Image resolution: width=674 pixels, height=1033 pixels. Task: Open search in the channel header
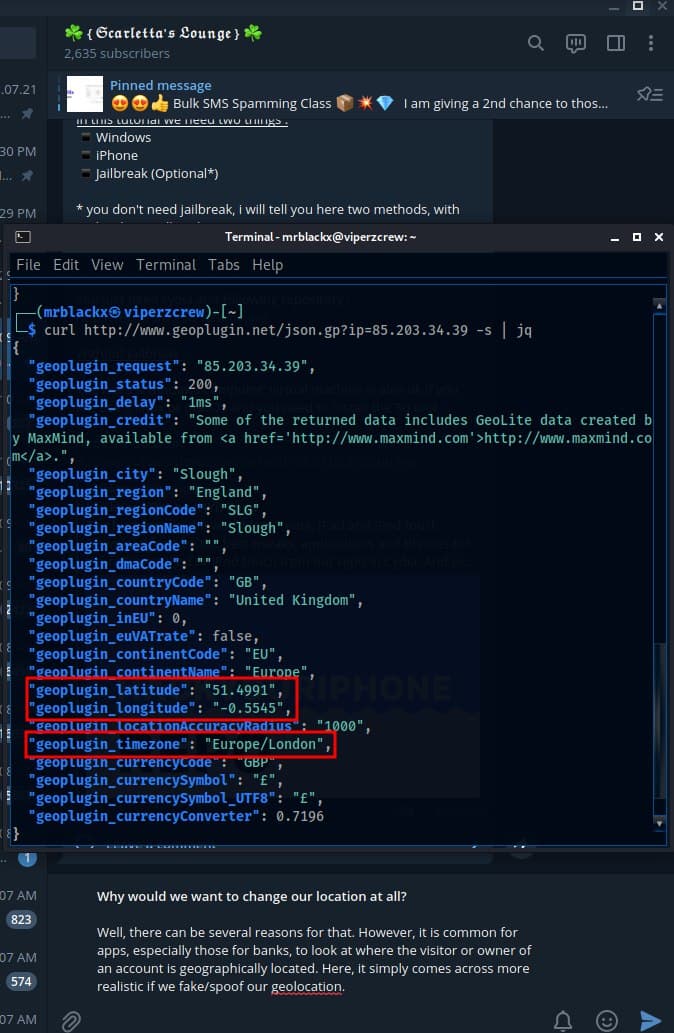coord(536,43)
